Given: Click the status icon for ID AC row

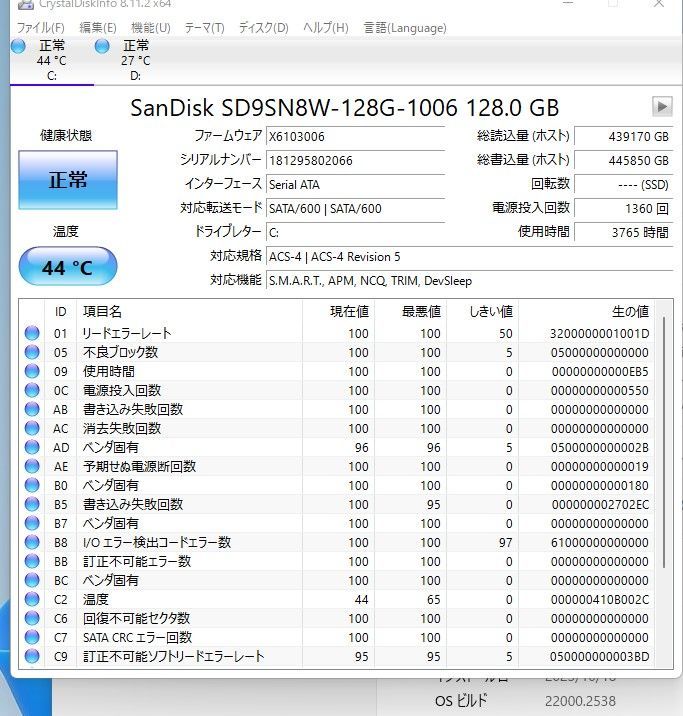Looking at the screenshot, I should click(x=32, y=428).
